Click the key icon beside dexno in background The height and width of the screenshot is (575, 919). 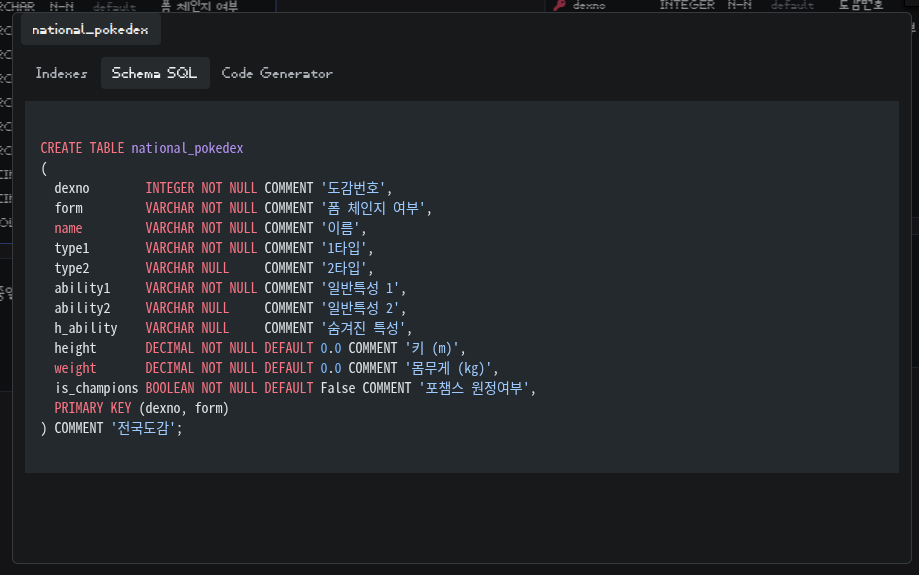click(x=559, y=5)
